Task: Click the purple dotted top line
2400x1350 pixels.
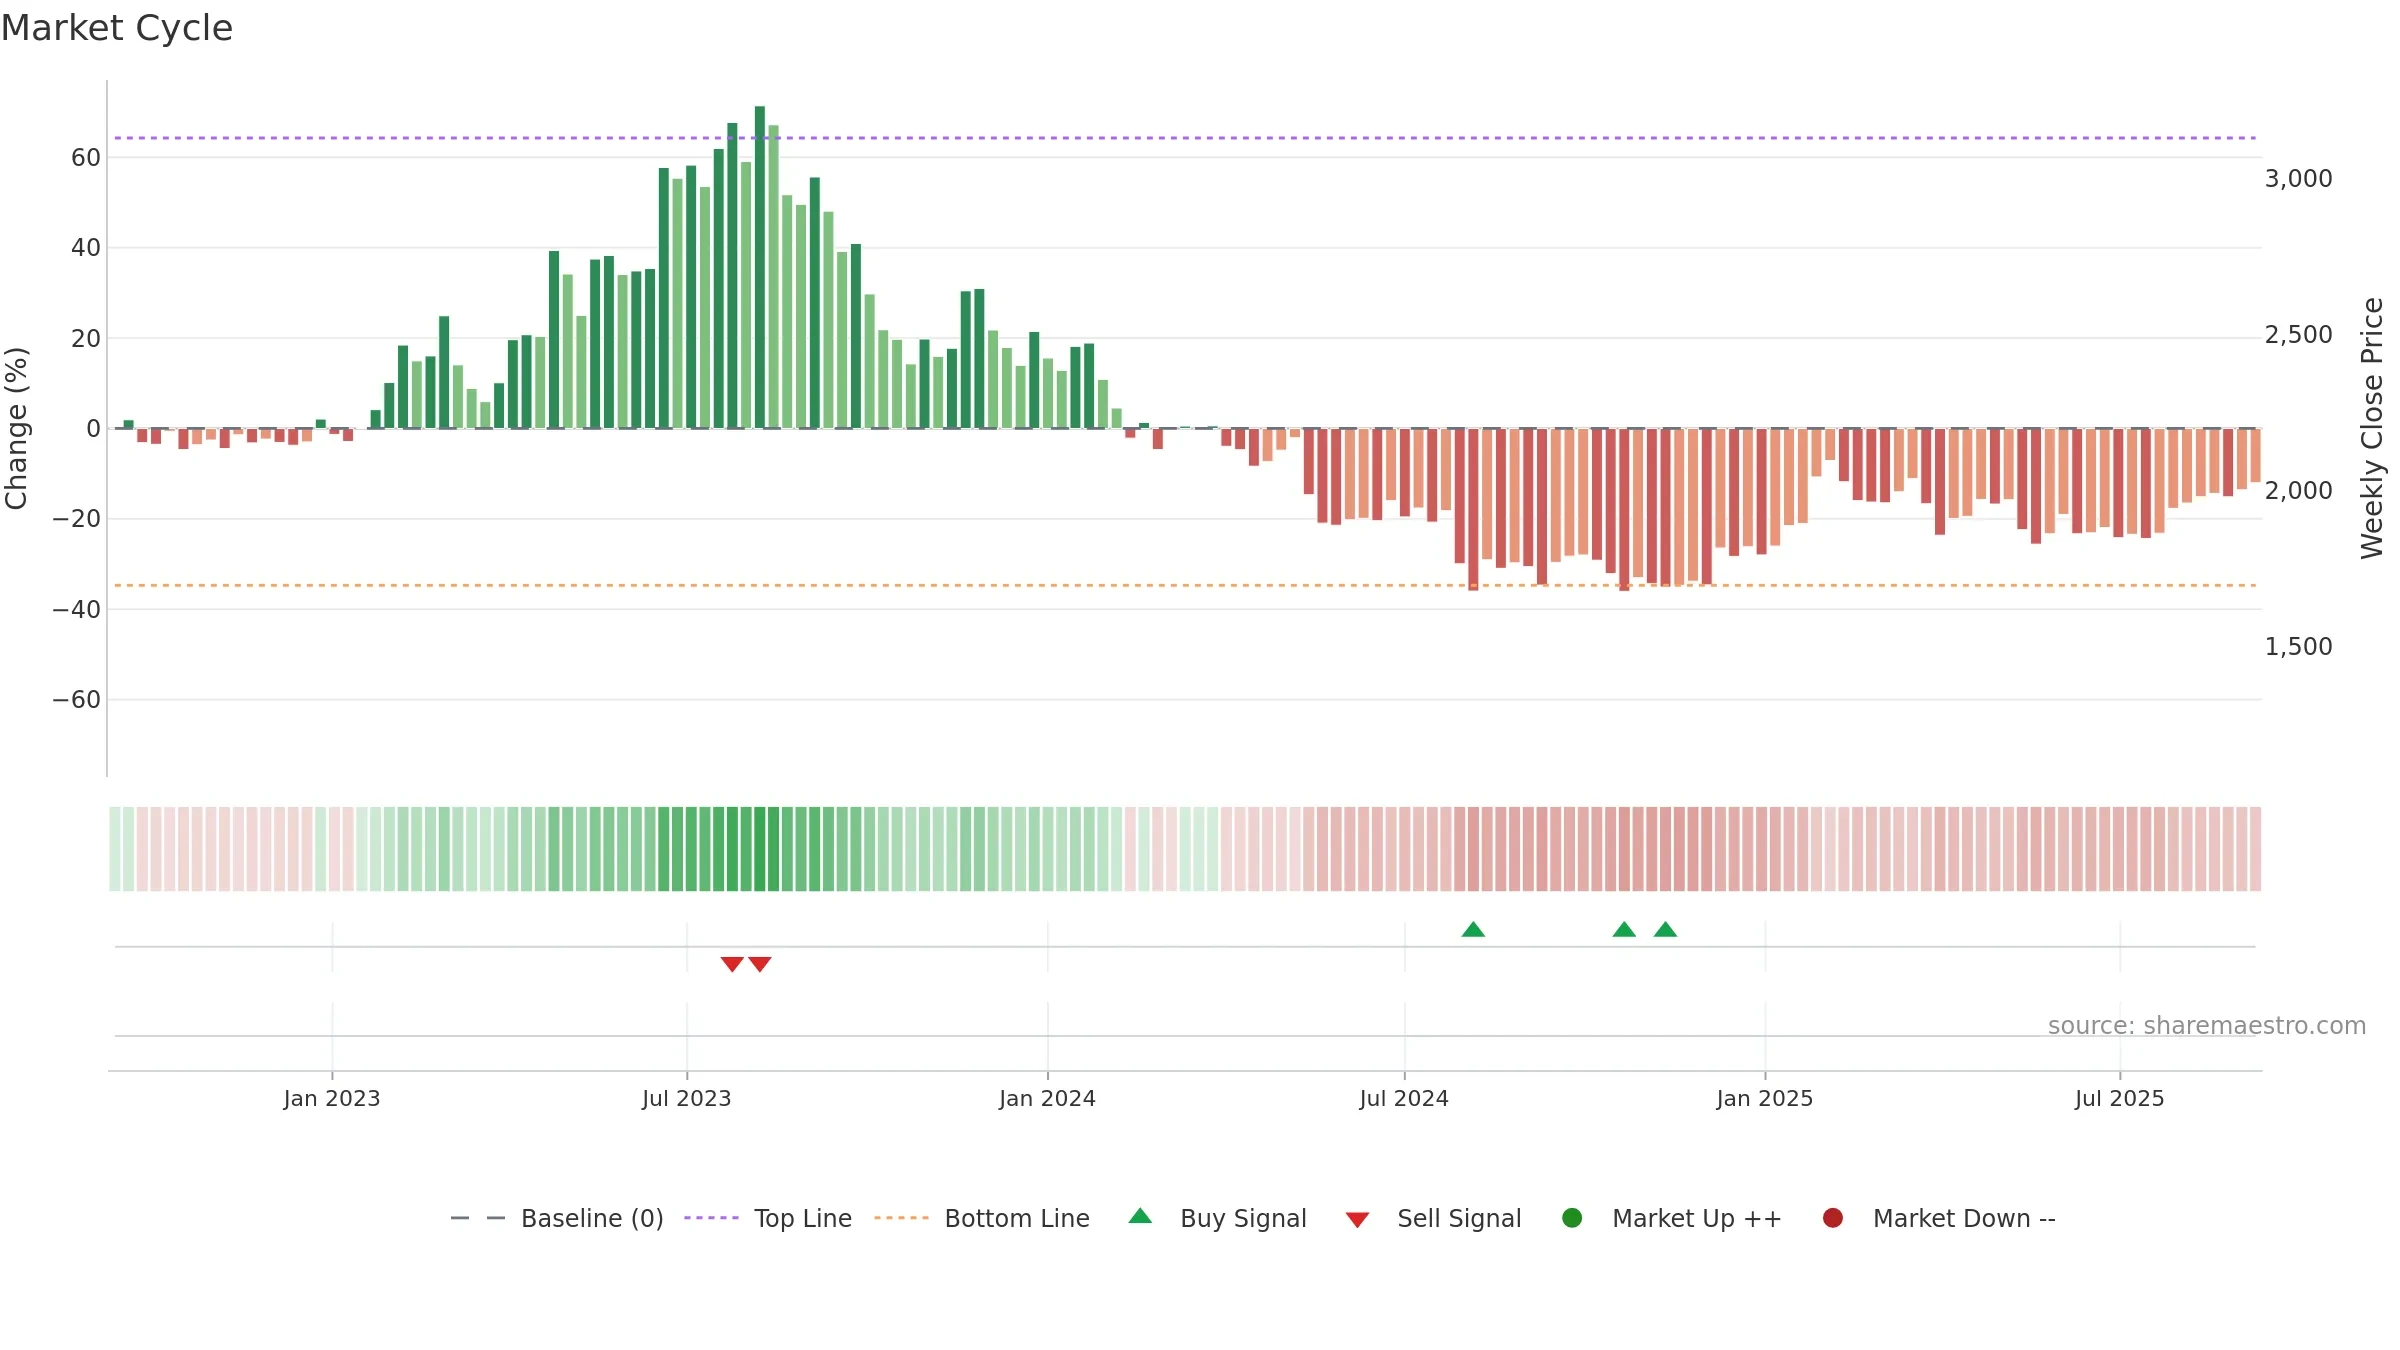Action: (x=1185, y=138)
